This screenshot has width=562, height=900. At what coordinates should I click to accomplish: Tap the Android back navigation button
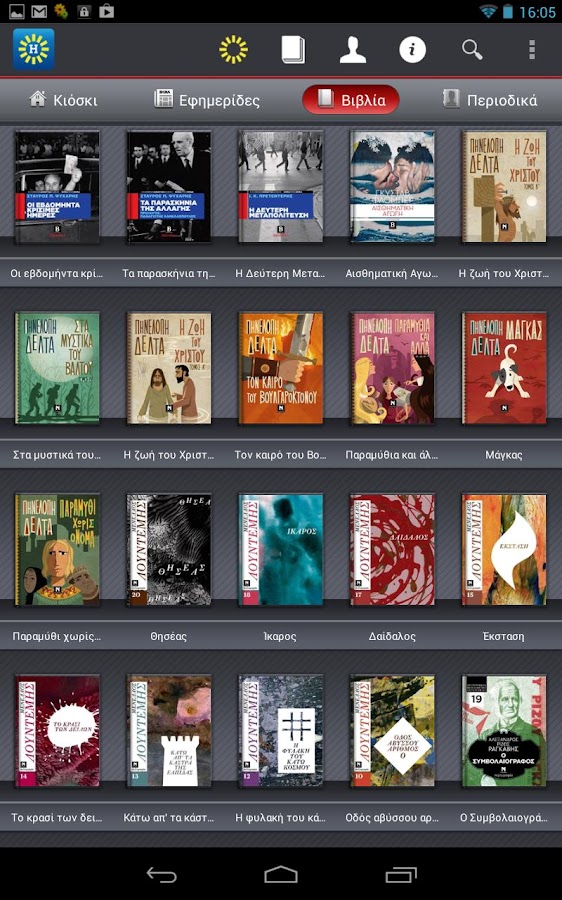click(161, 875)
